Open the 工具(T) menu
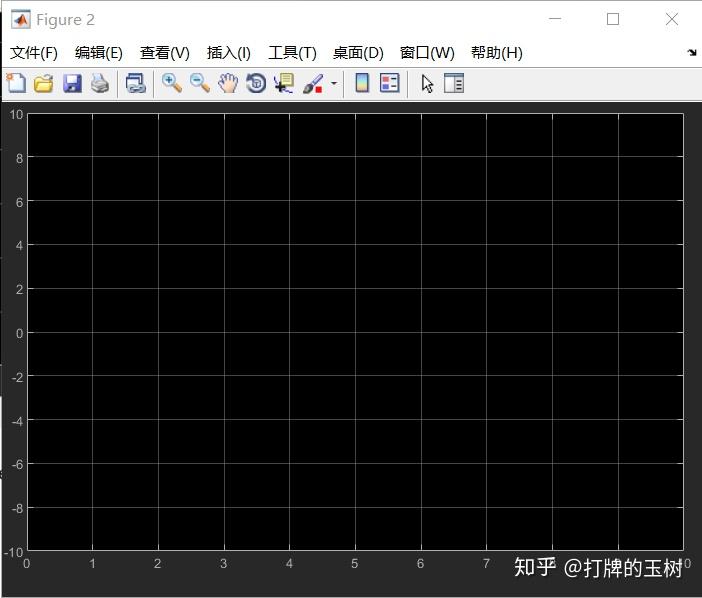Screen dimensions: 702x598 [x=292, y=53]
